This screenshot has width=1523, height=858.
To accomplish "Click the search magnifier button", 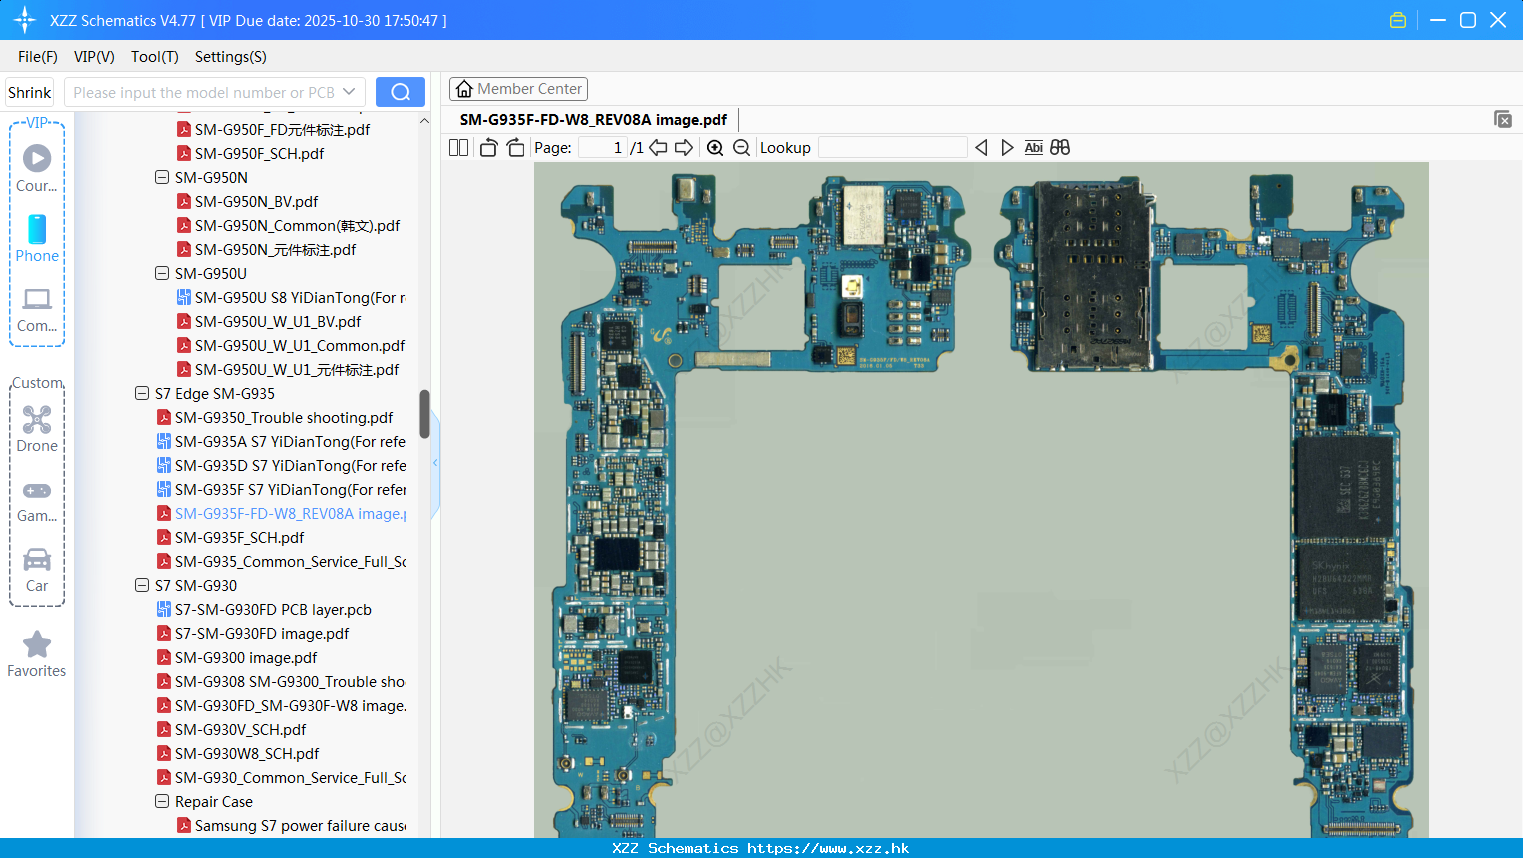I will pyautogui.click(x=400, y=92).
